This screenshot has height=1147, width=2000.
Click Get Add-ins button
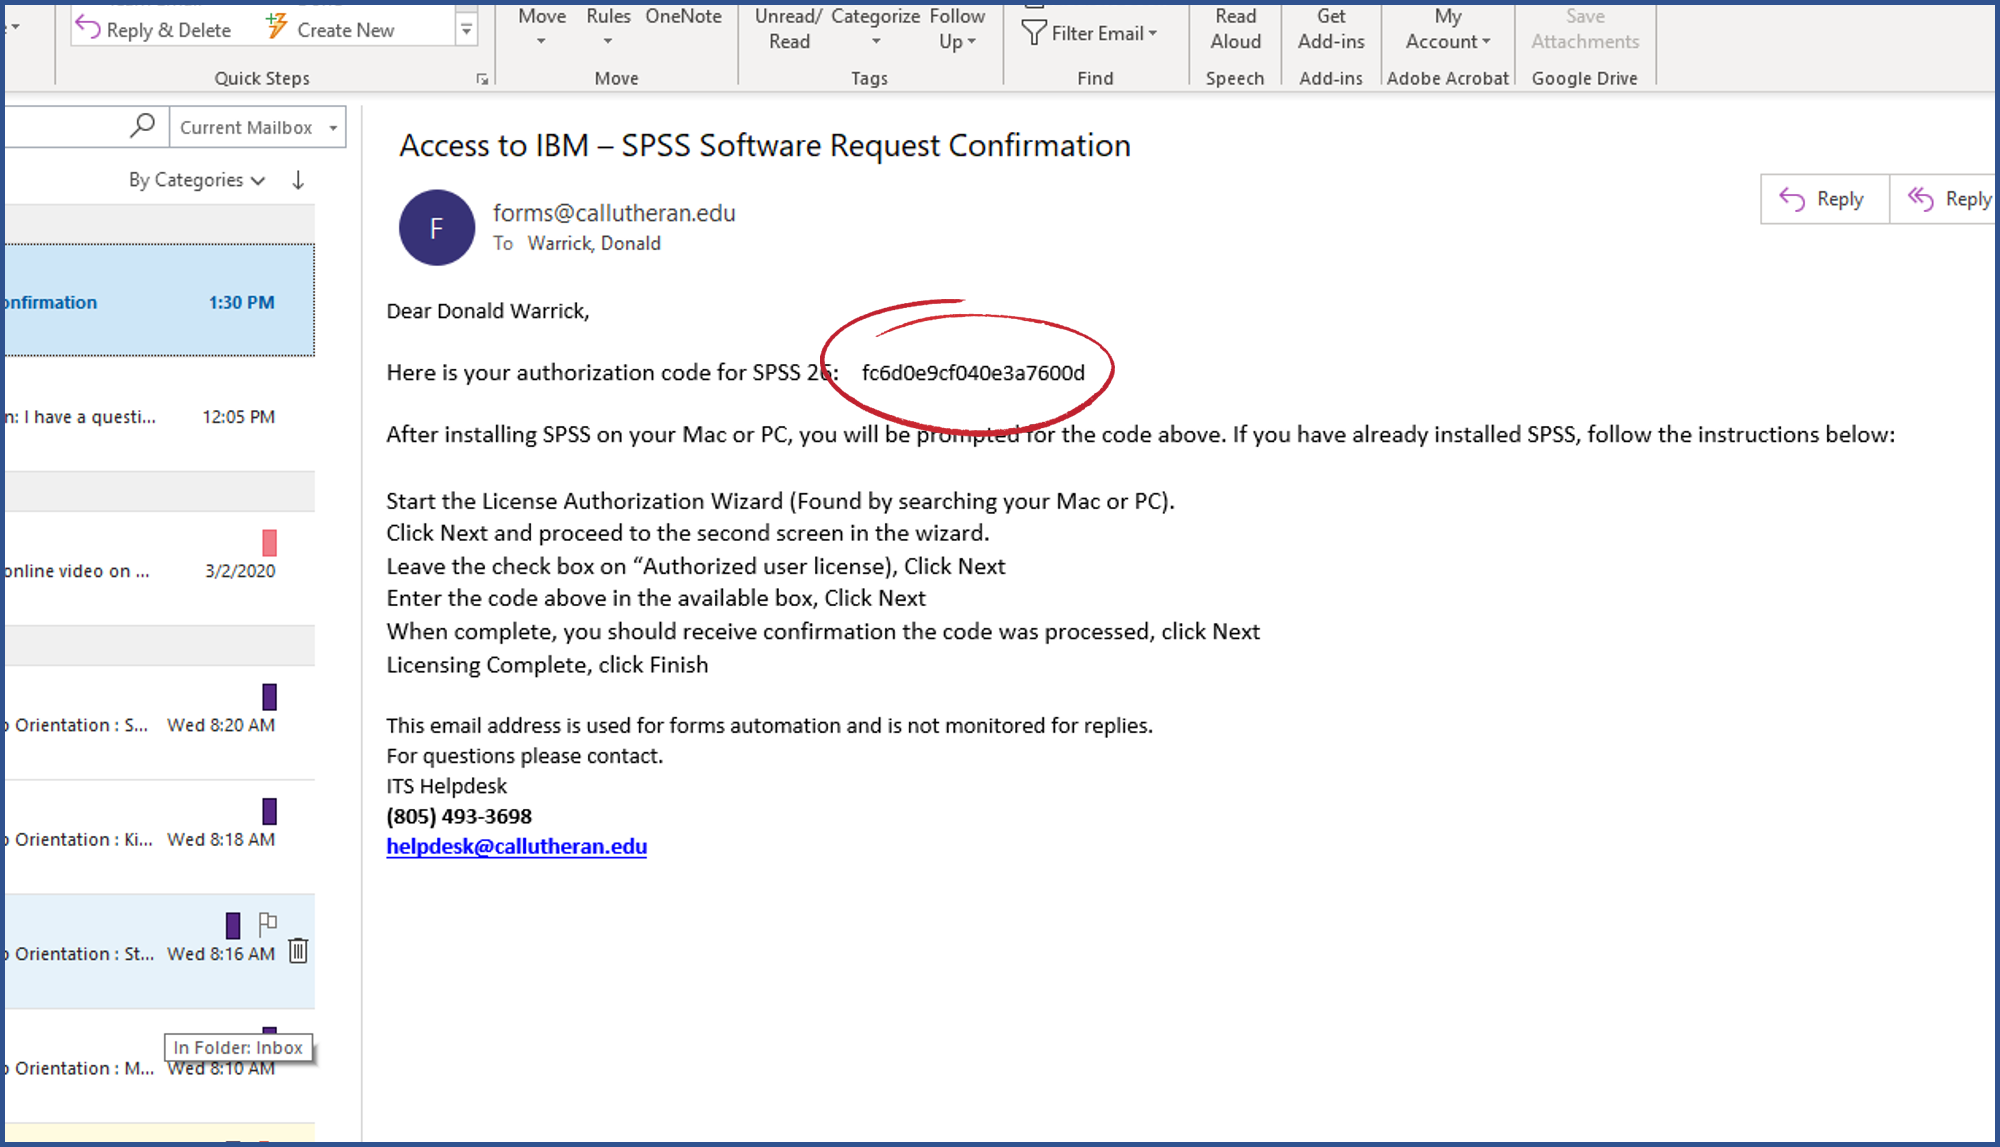[x=1330, y=29]
